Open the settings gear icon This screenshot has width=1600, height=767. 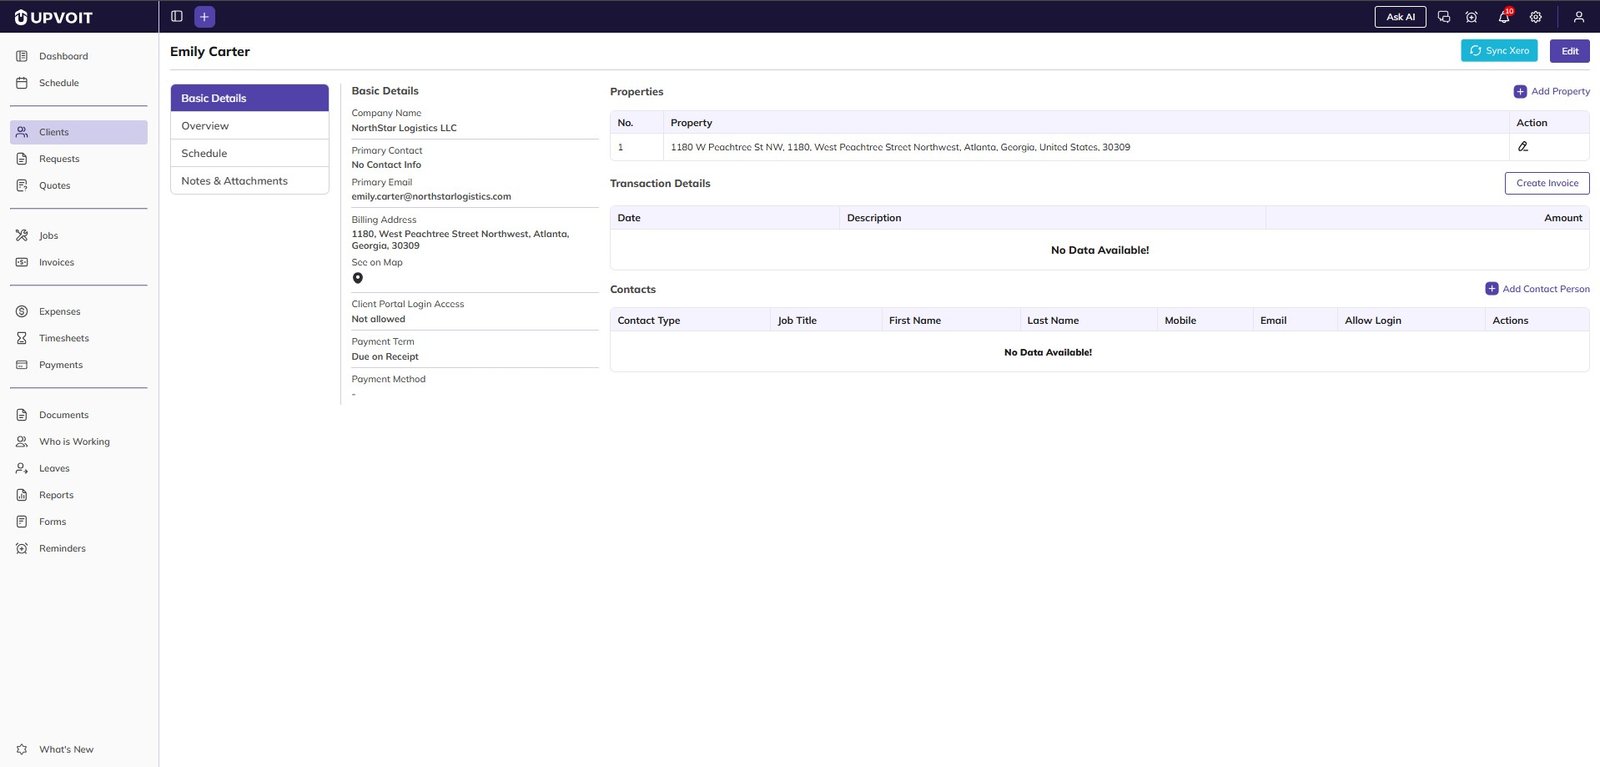tap(1536, 17)
